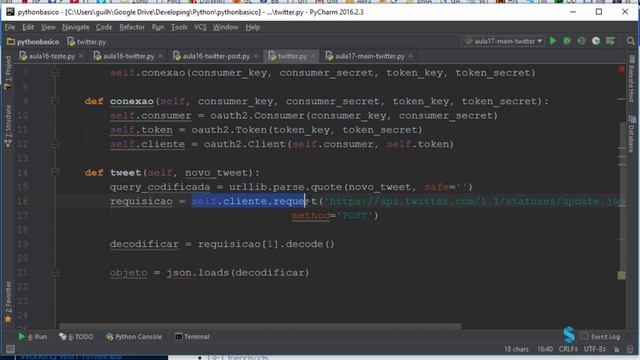Open the Run tool window

[x=33, y=337]
